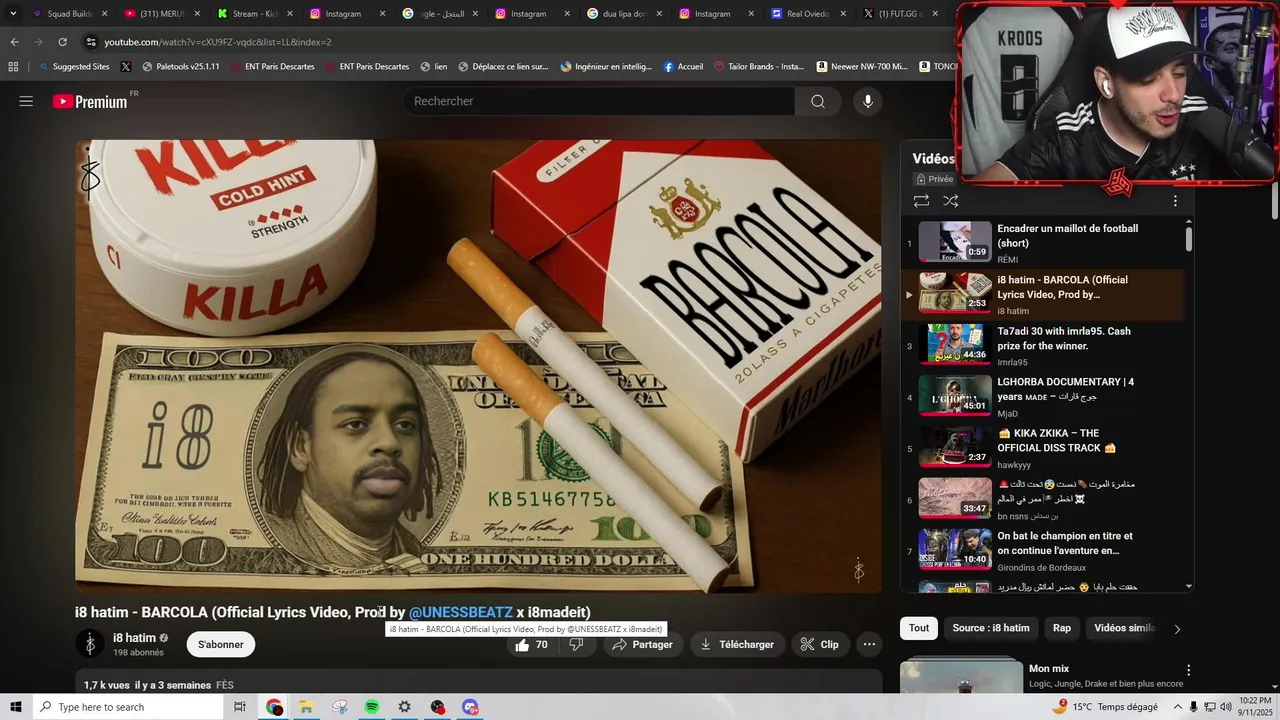Open Spotify from the taskbar
The image size is (1280, 720).
(372, 707)
